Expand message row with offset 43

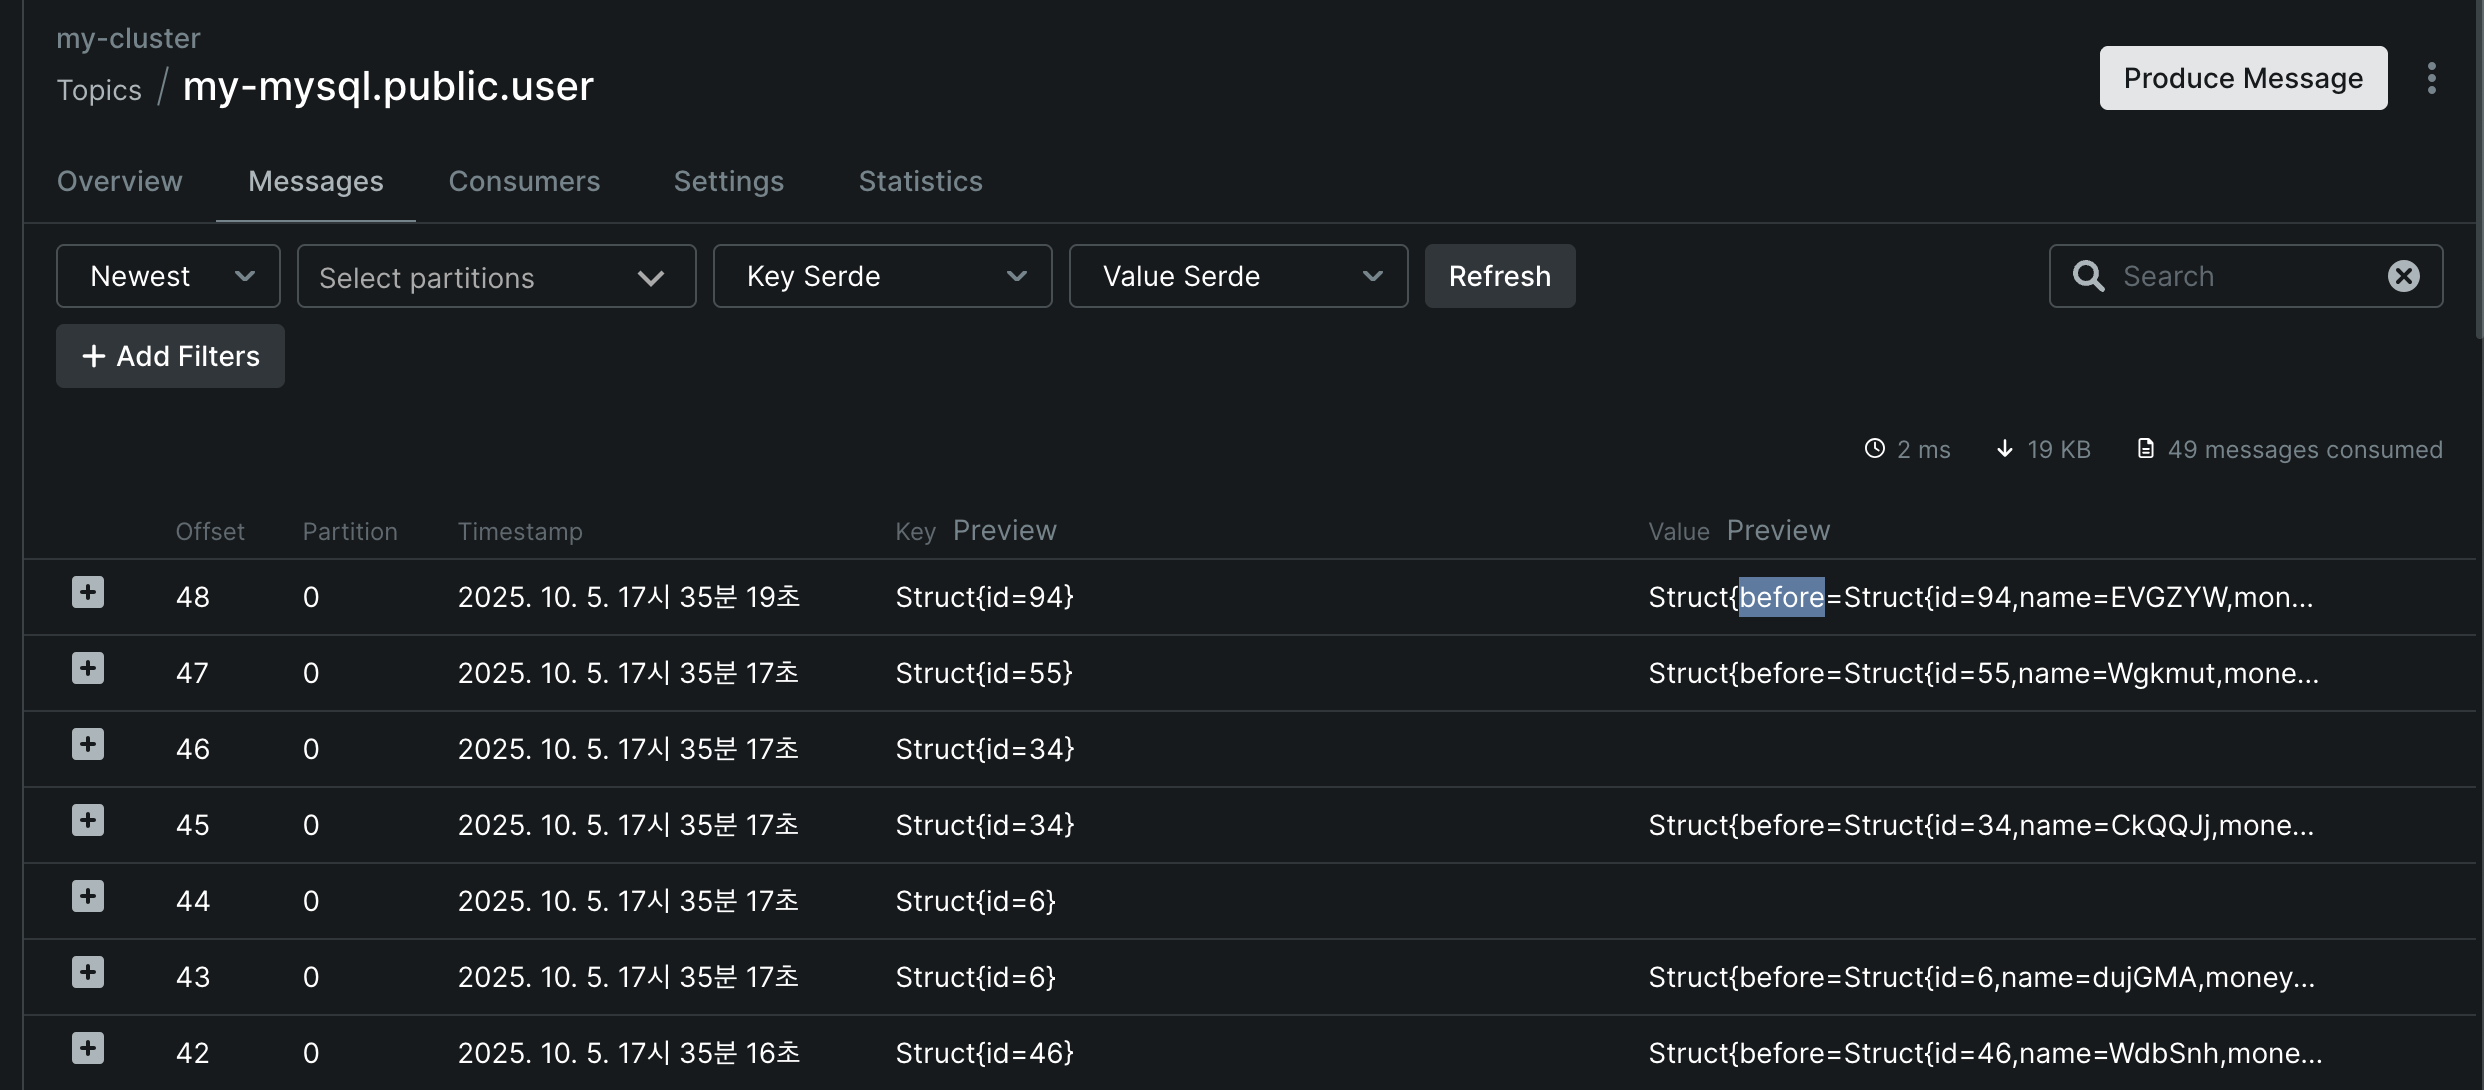click(x=88, y=973)
